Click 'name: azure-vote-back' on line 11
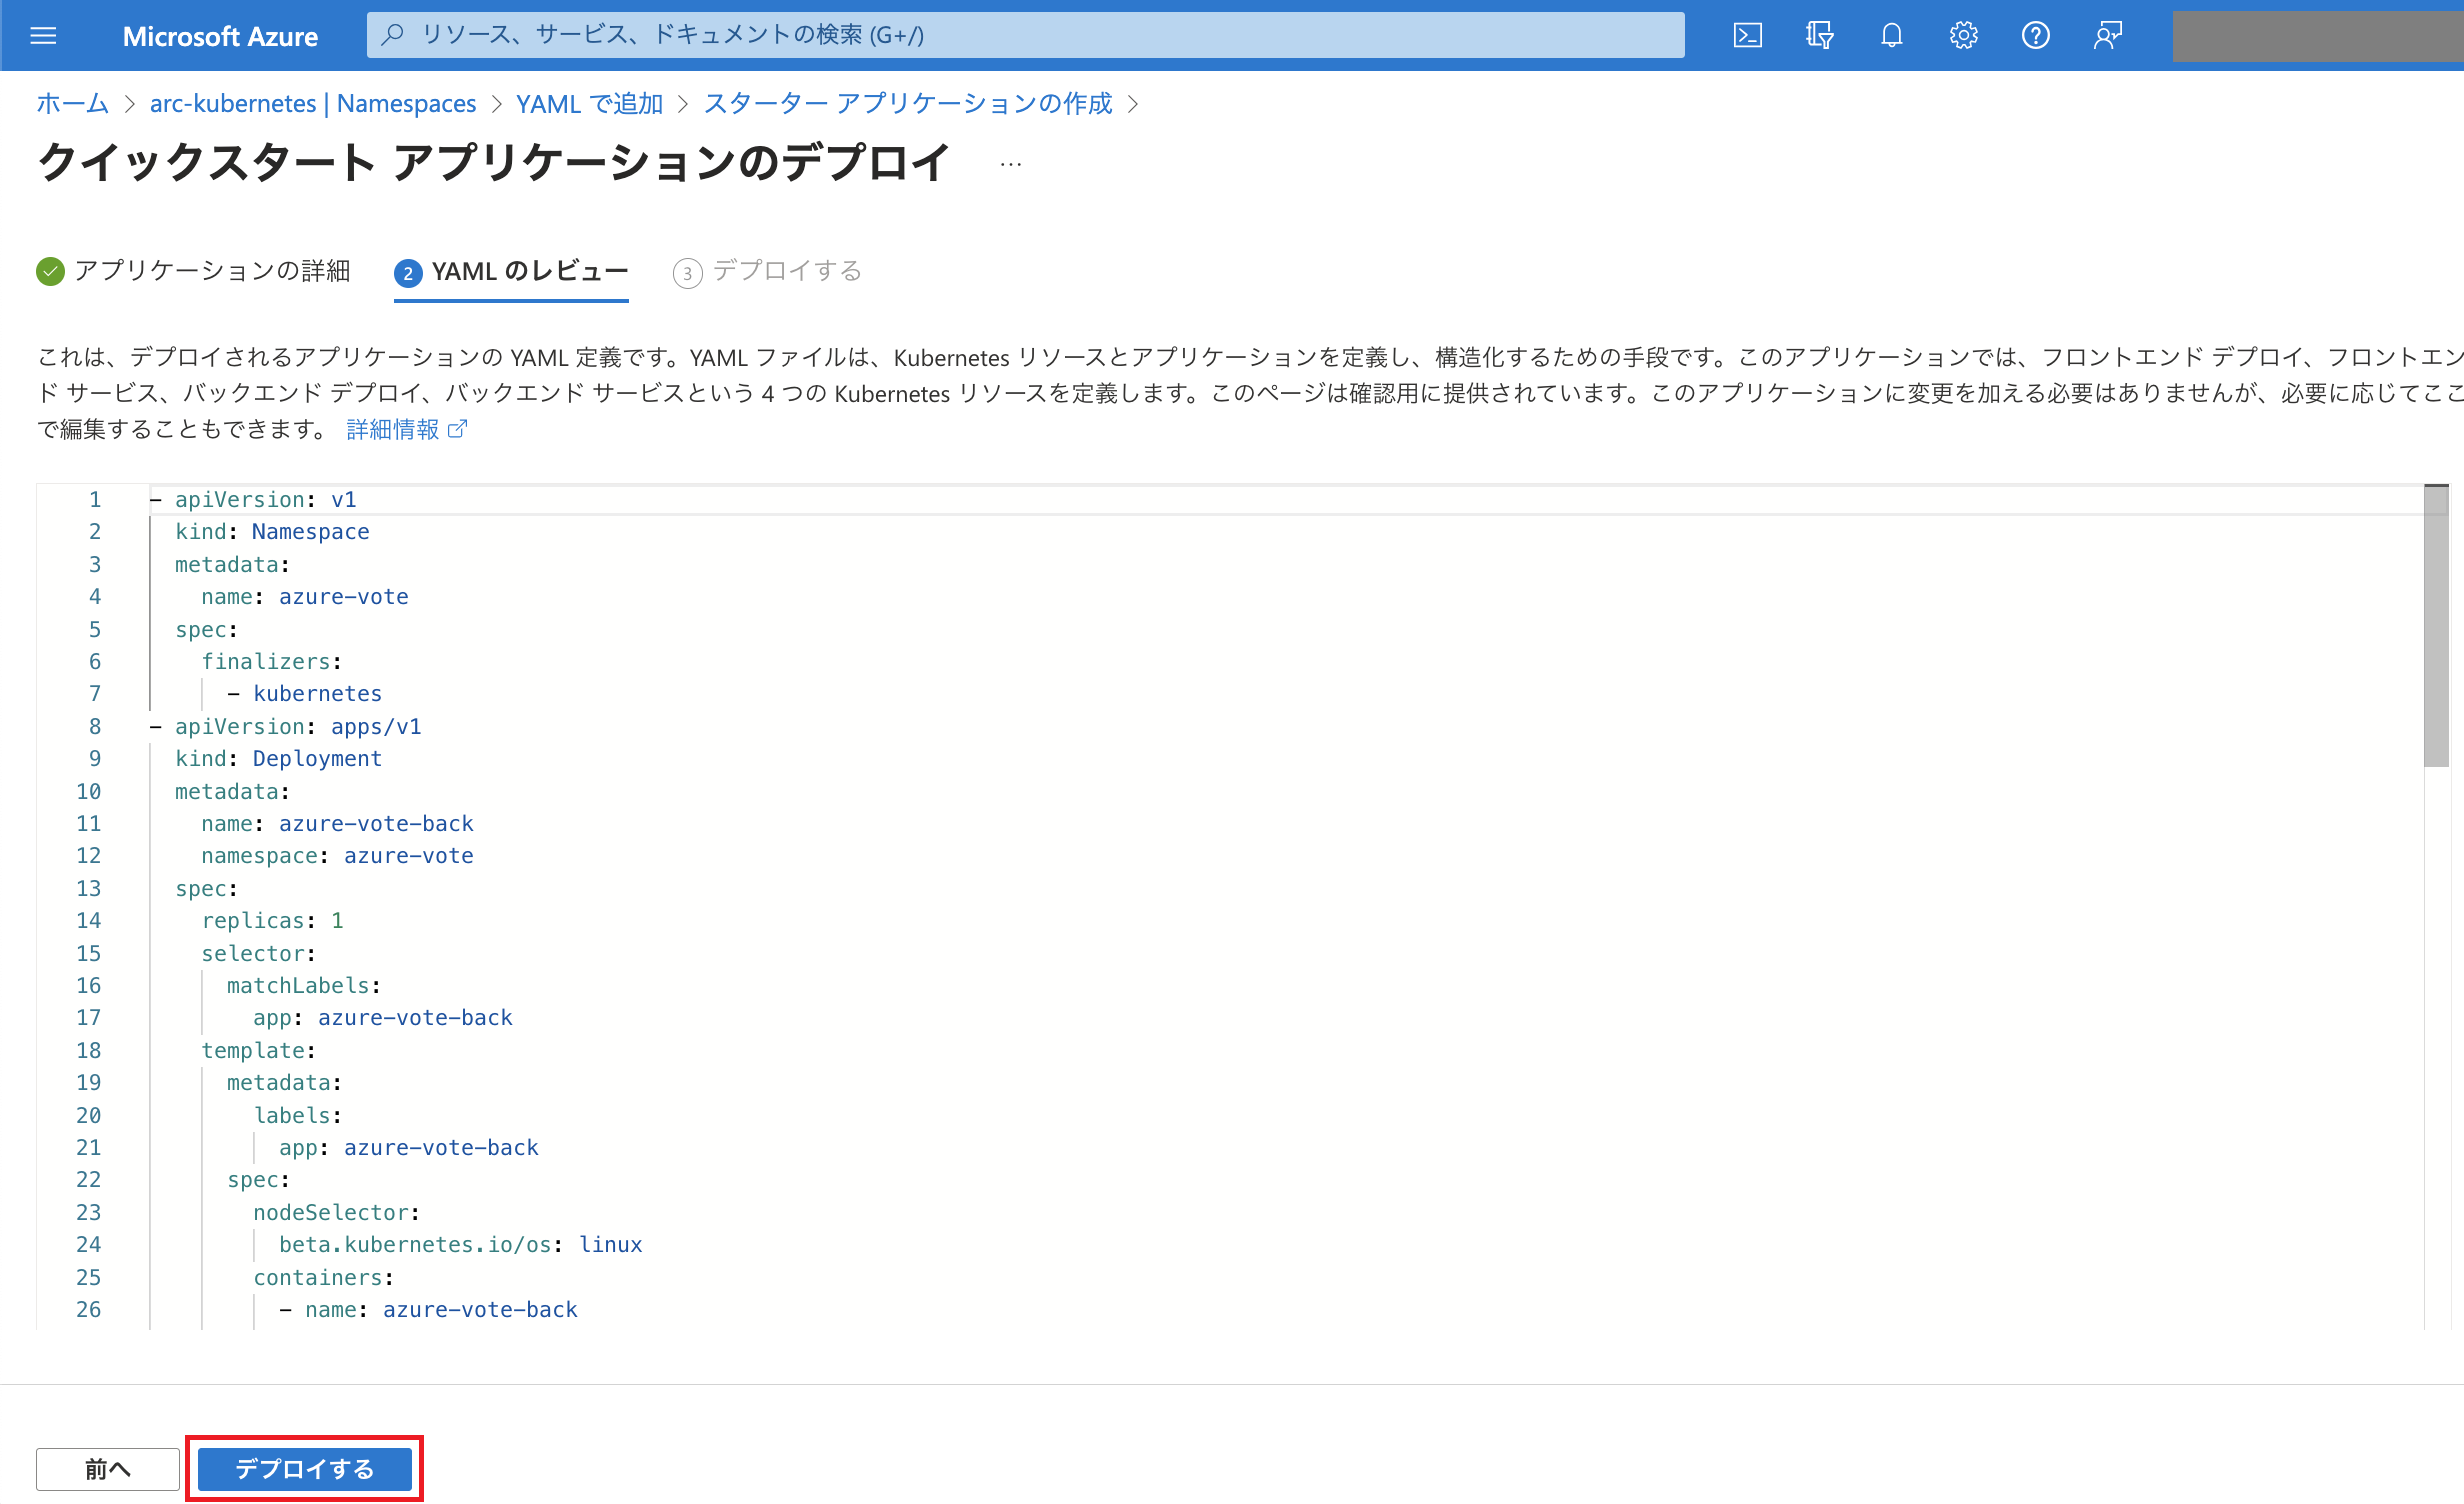2464x1504 pixels. [x=337, y=824]
